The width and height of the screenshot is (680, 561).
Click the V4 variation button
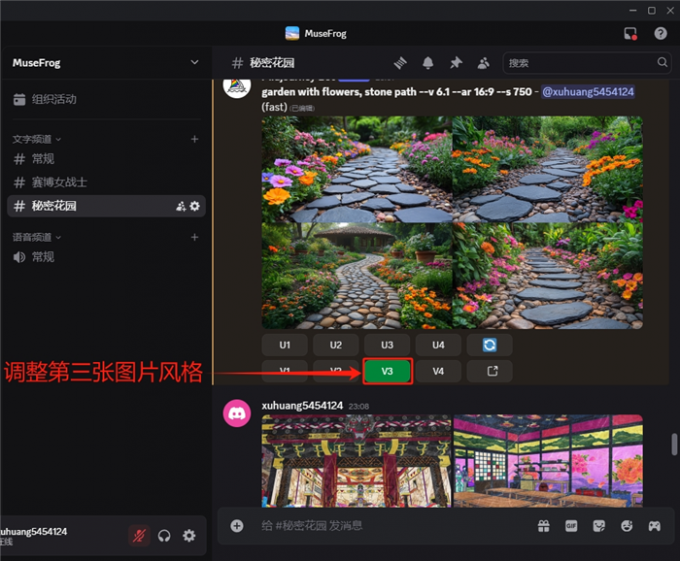click(x=438, y=371)
